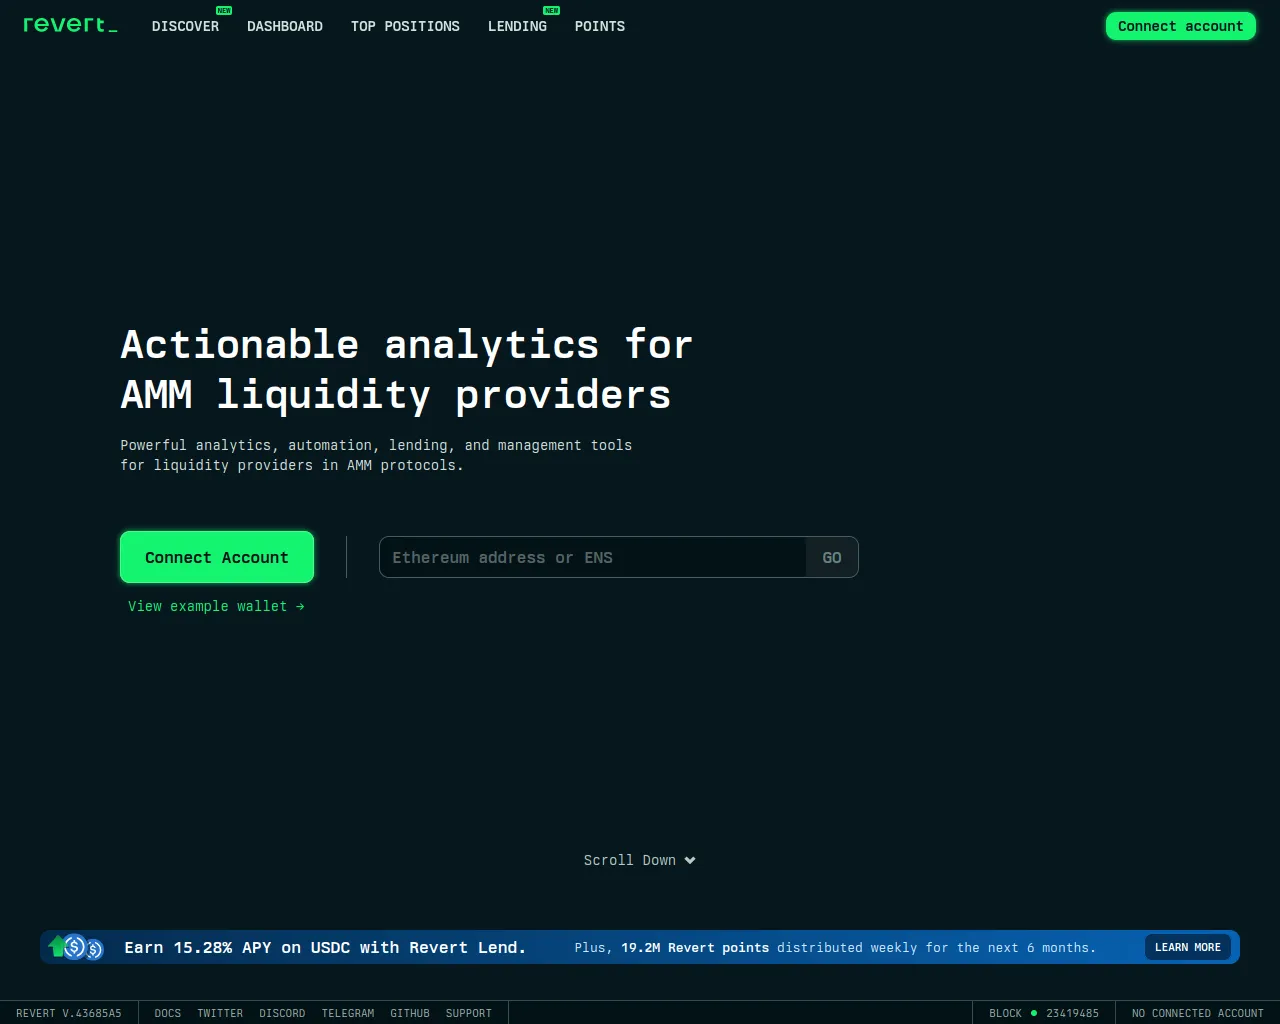Focus the Ethereum address or ENS field

pyautogui.click(x=593, y=557)
